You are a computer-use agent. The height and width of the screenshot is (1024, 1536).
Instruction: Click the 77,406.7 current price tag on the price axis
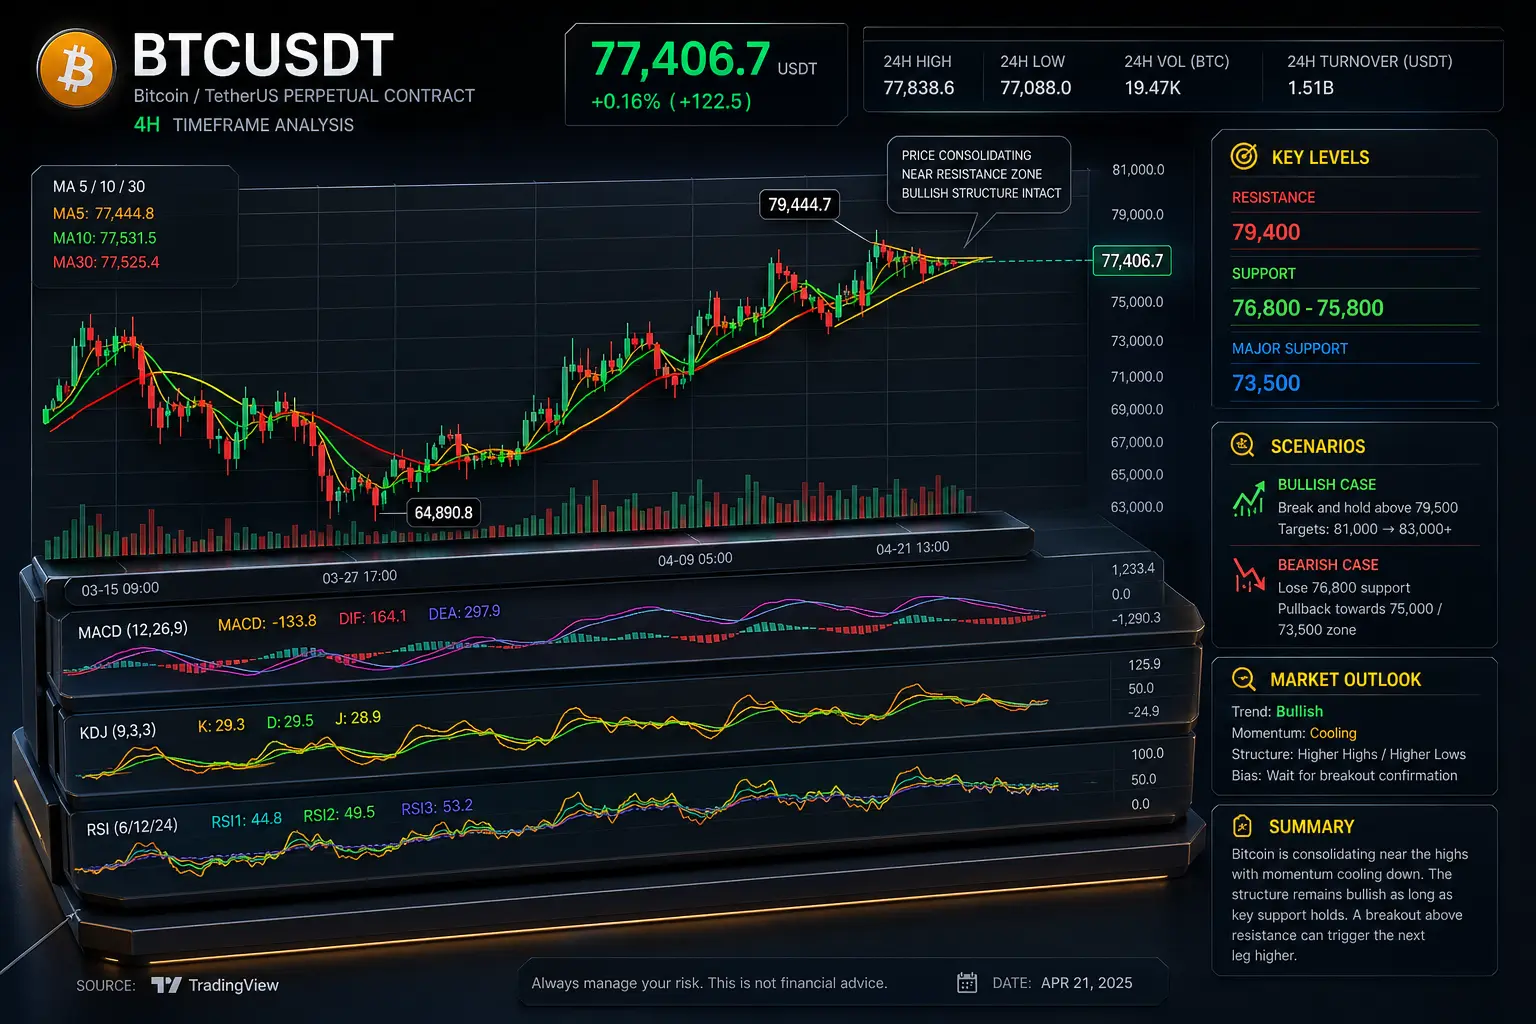click(x=1132, y=261)
